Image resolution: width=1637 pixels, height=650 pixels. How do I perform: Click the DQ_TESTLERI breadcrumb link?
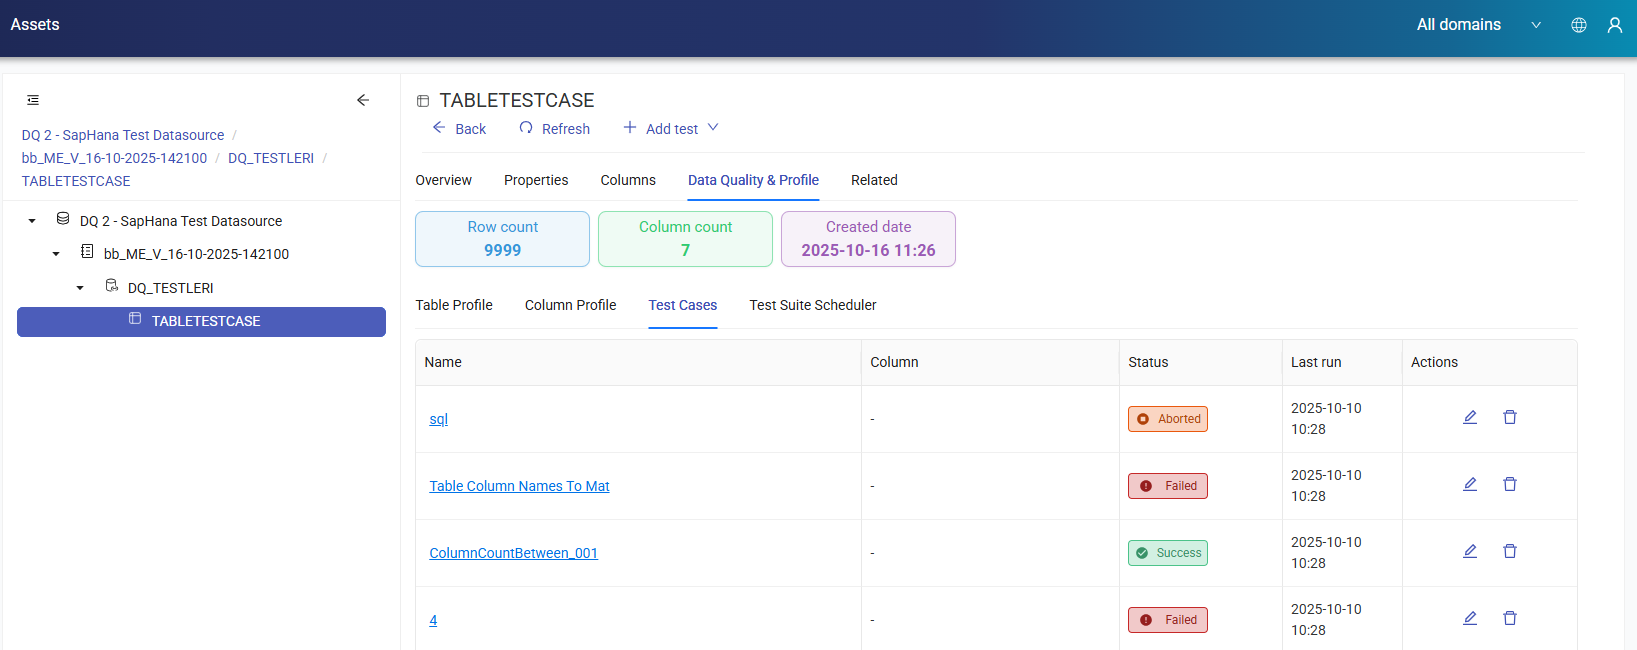click(270, 158)
